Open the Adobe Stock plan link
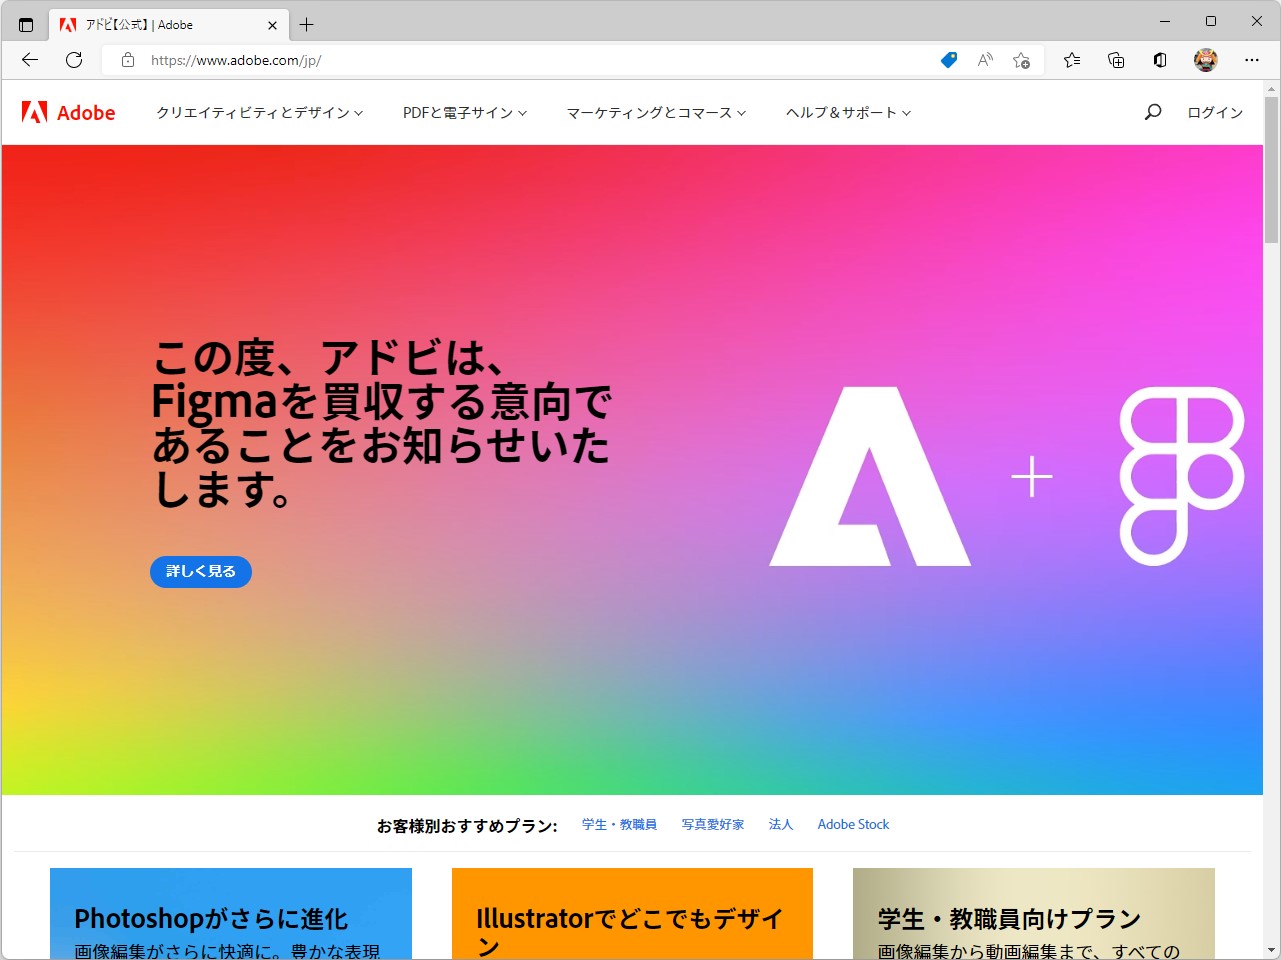The width and height of the screenshot is (1281, 960). pos(853,824)
